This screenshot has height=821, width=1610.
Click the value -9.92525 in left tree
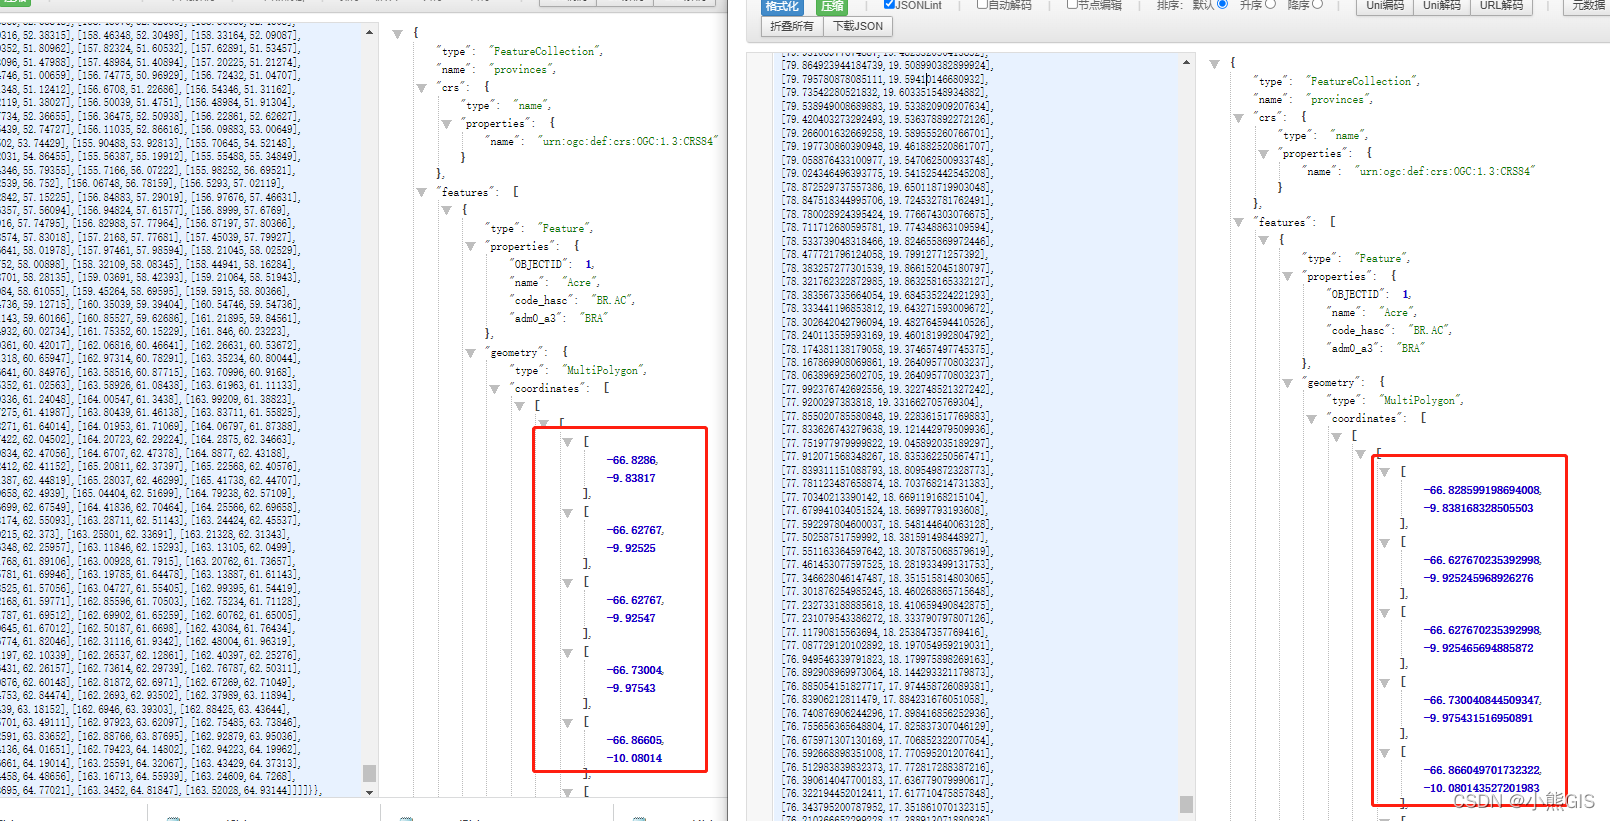tap(631, 548)
